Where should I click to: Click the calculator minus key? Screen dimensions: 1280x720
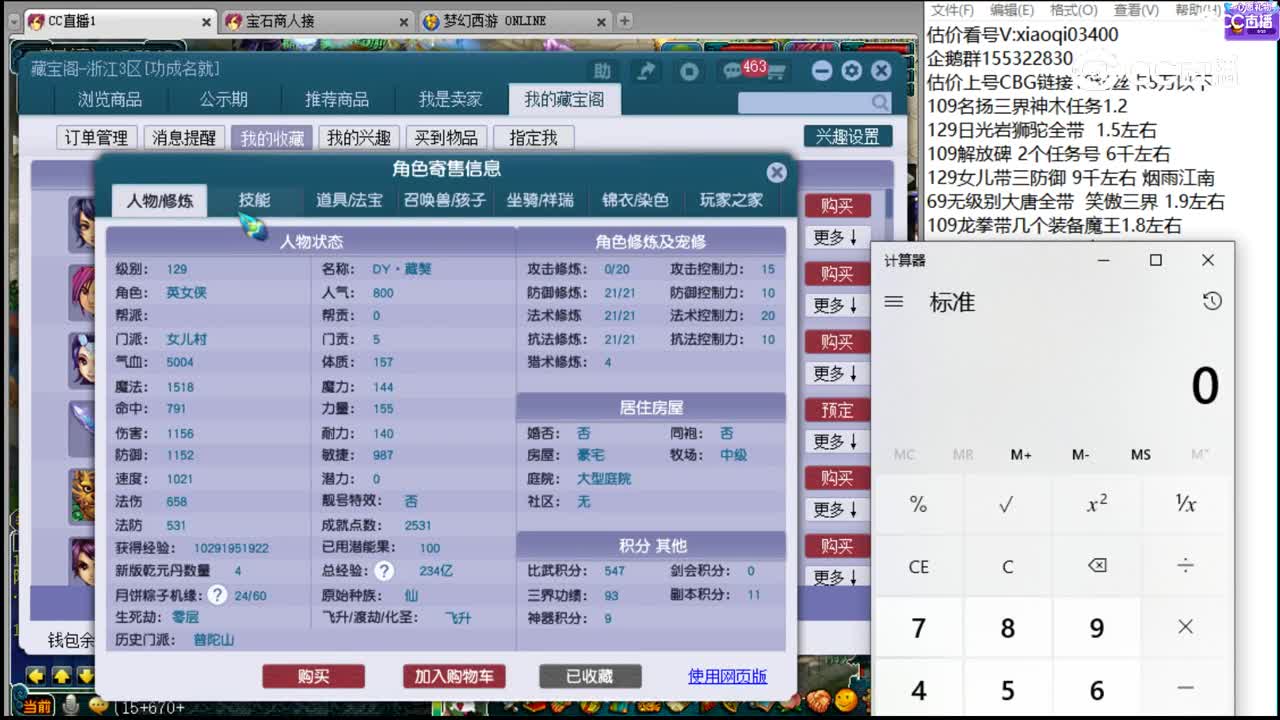click(1186, 689)
